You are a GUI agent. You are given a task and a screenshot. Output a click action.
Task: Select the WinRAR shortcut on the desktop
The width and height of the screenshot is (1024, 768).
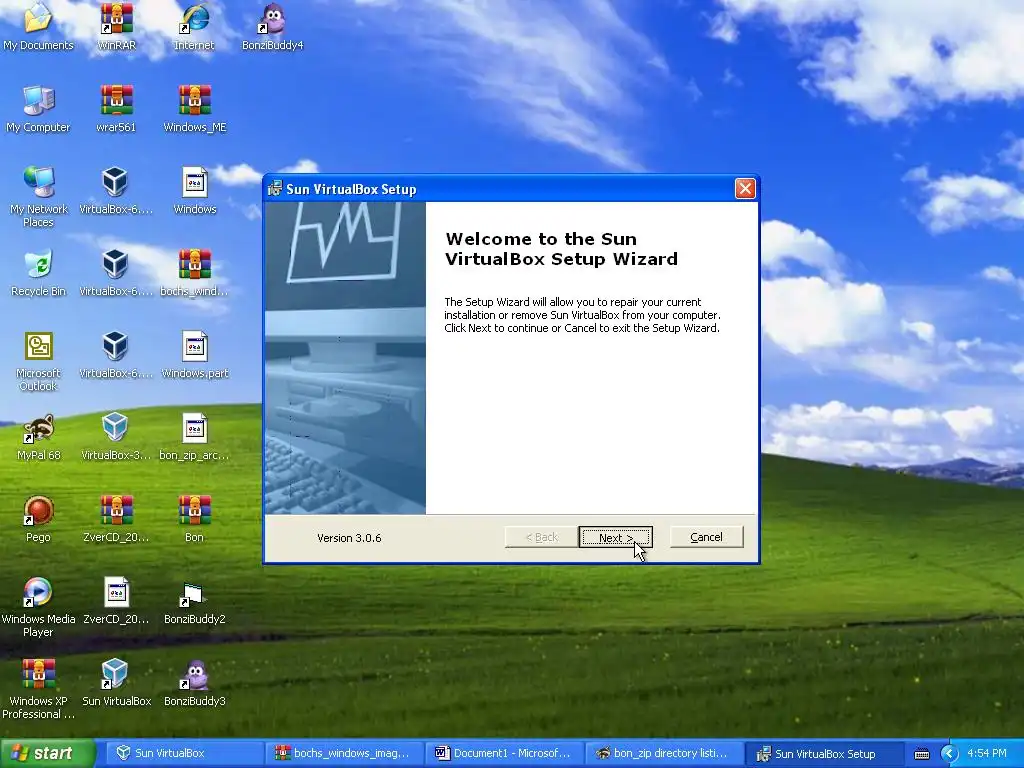coord(116,26)
